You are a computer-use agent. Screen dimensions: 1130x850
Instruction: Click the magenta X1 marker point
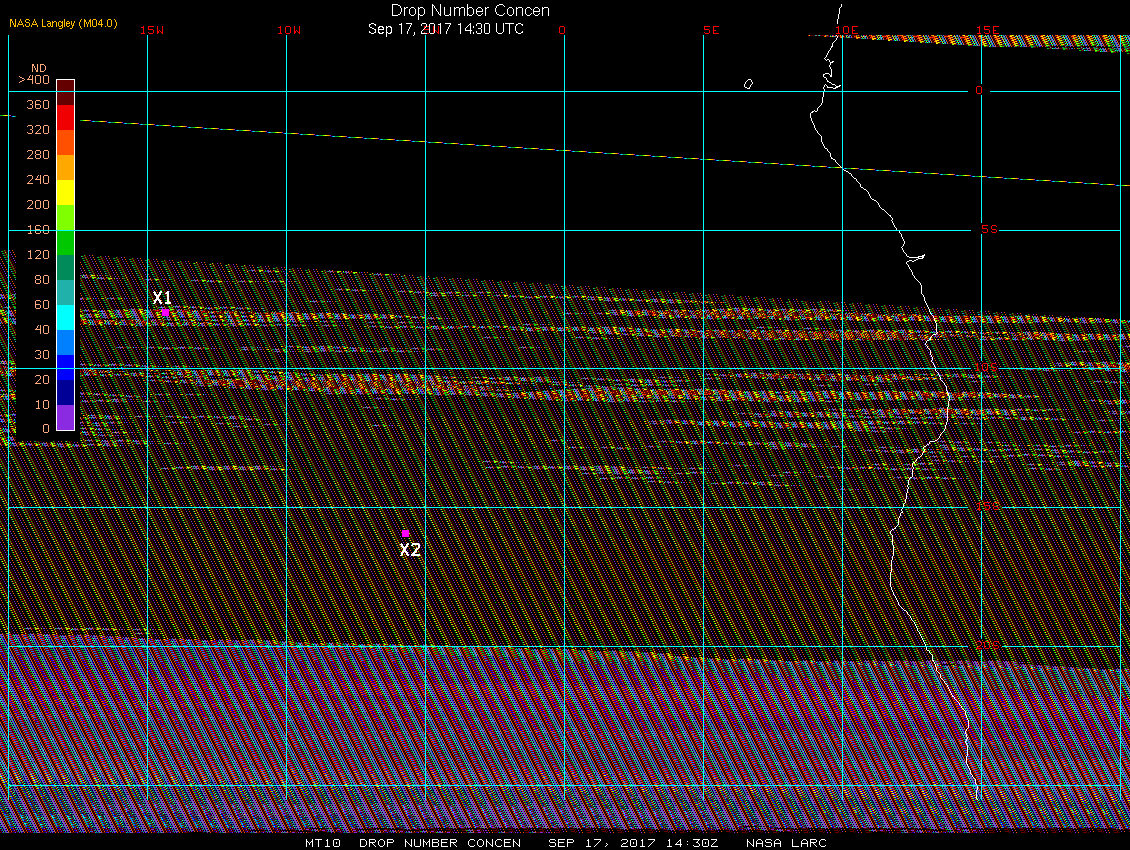[165, 312]
